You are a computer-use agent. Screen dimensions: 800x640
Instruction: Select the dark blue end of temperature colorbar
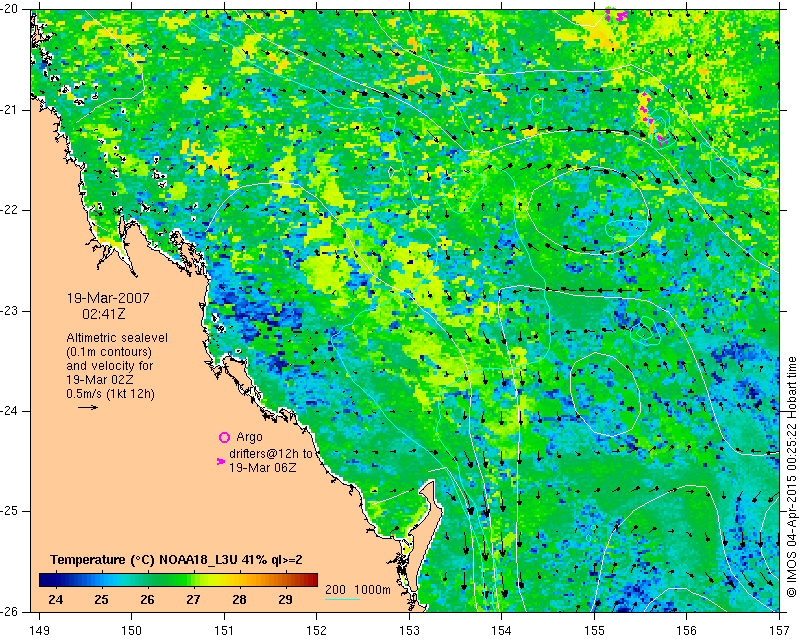click(x=46, y=580)
